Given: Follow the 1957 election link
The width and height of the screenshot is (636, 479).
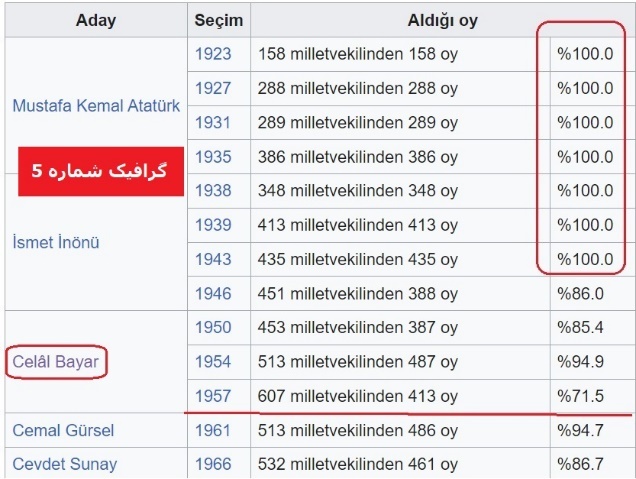Looking at the screenshot, I should point(213,396).
